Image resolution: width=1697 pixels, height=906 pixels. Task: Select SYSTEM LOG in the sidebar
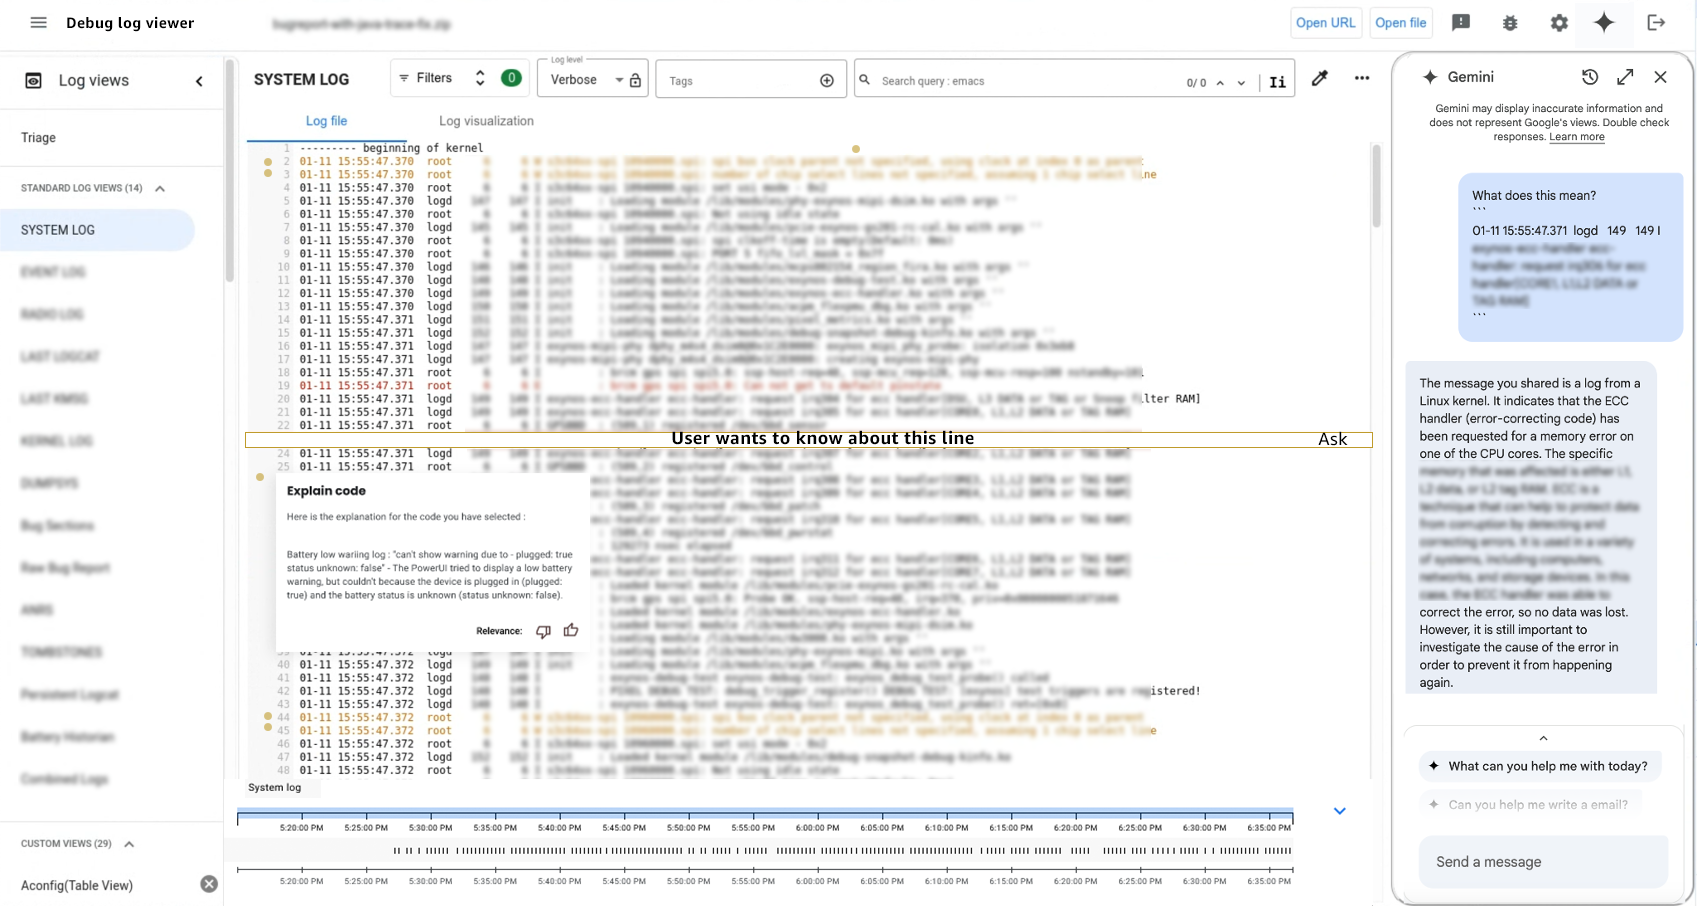click(x=98, y=230)
